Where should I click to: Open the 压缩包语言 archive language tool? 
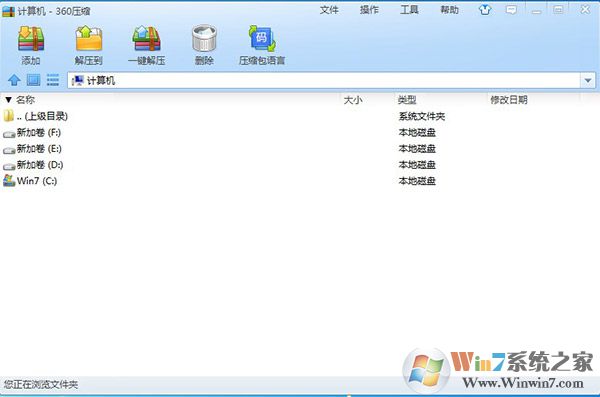(262, 38)
